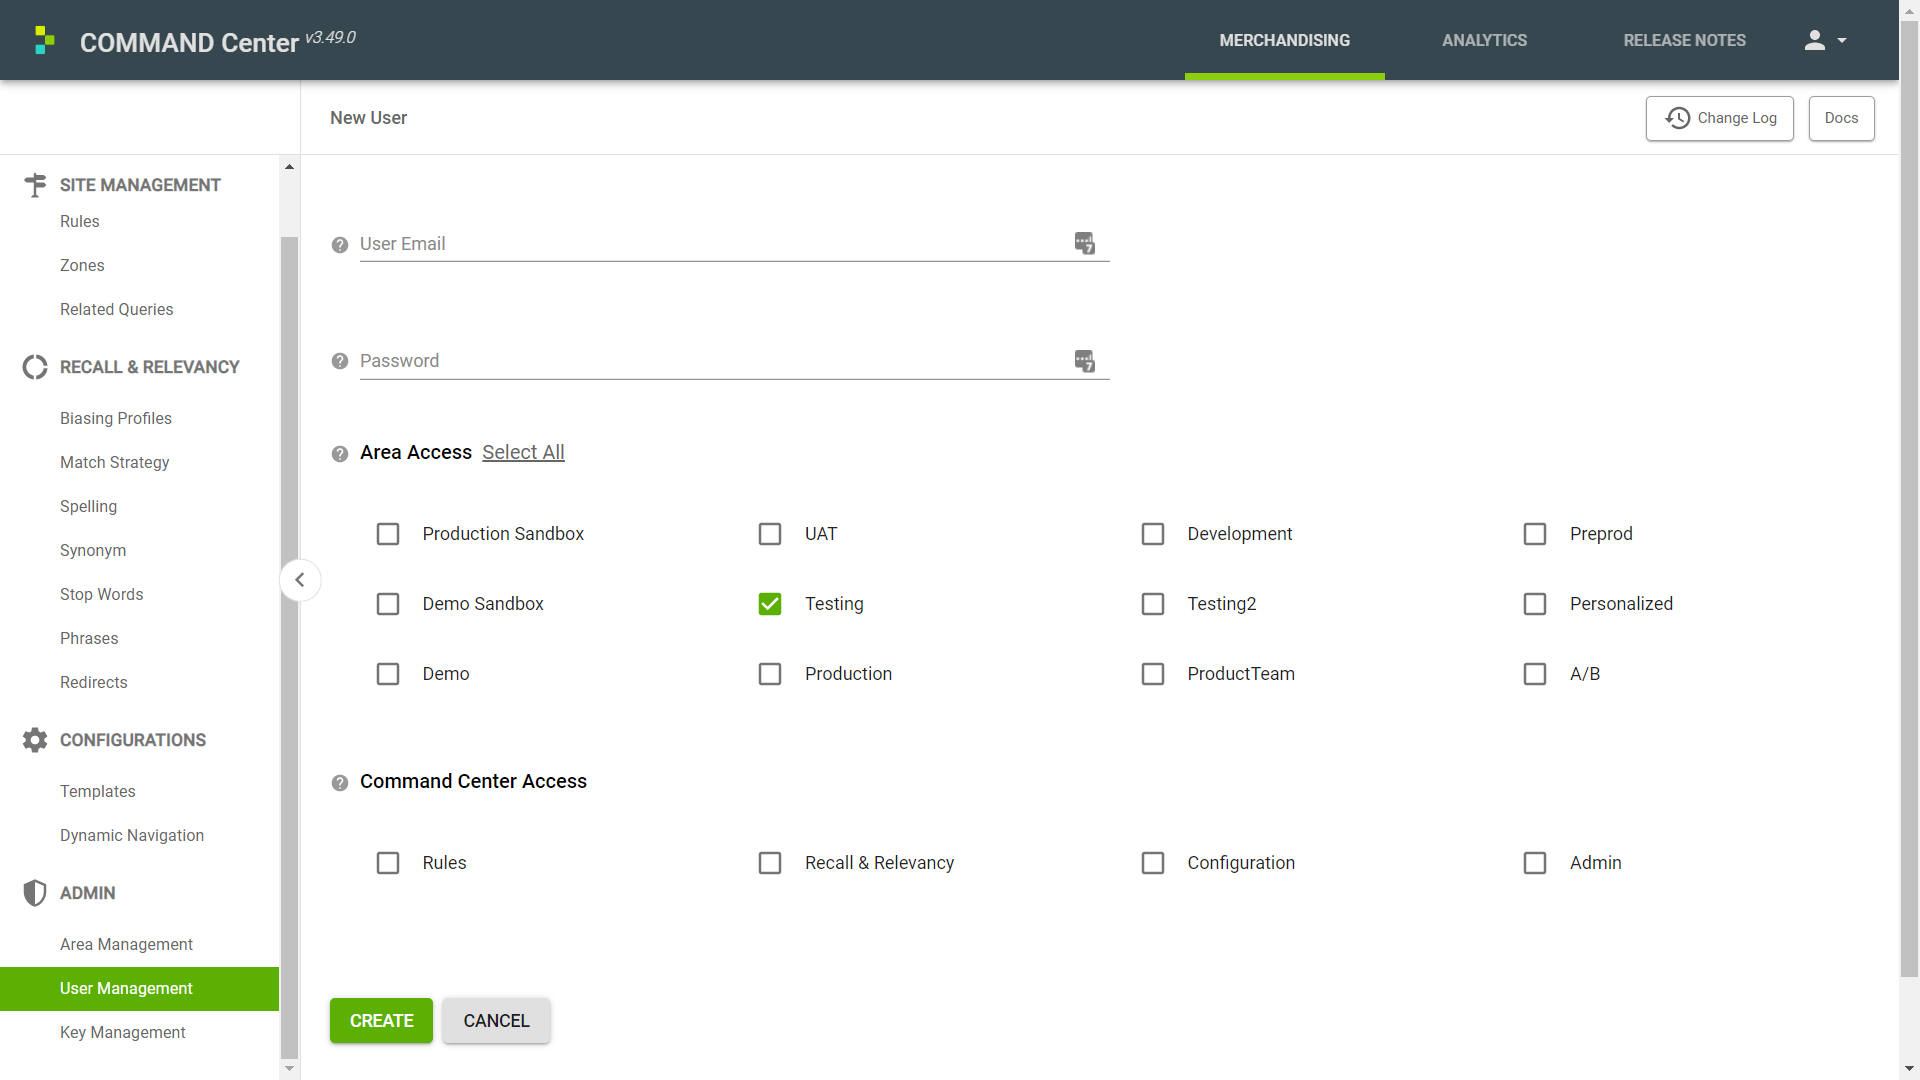
Task: Click password manager icon in Password field
Action: (1085, 360)
